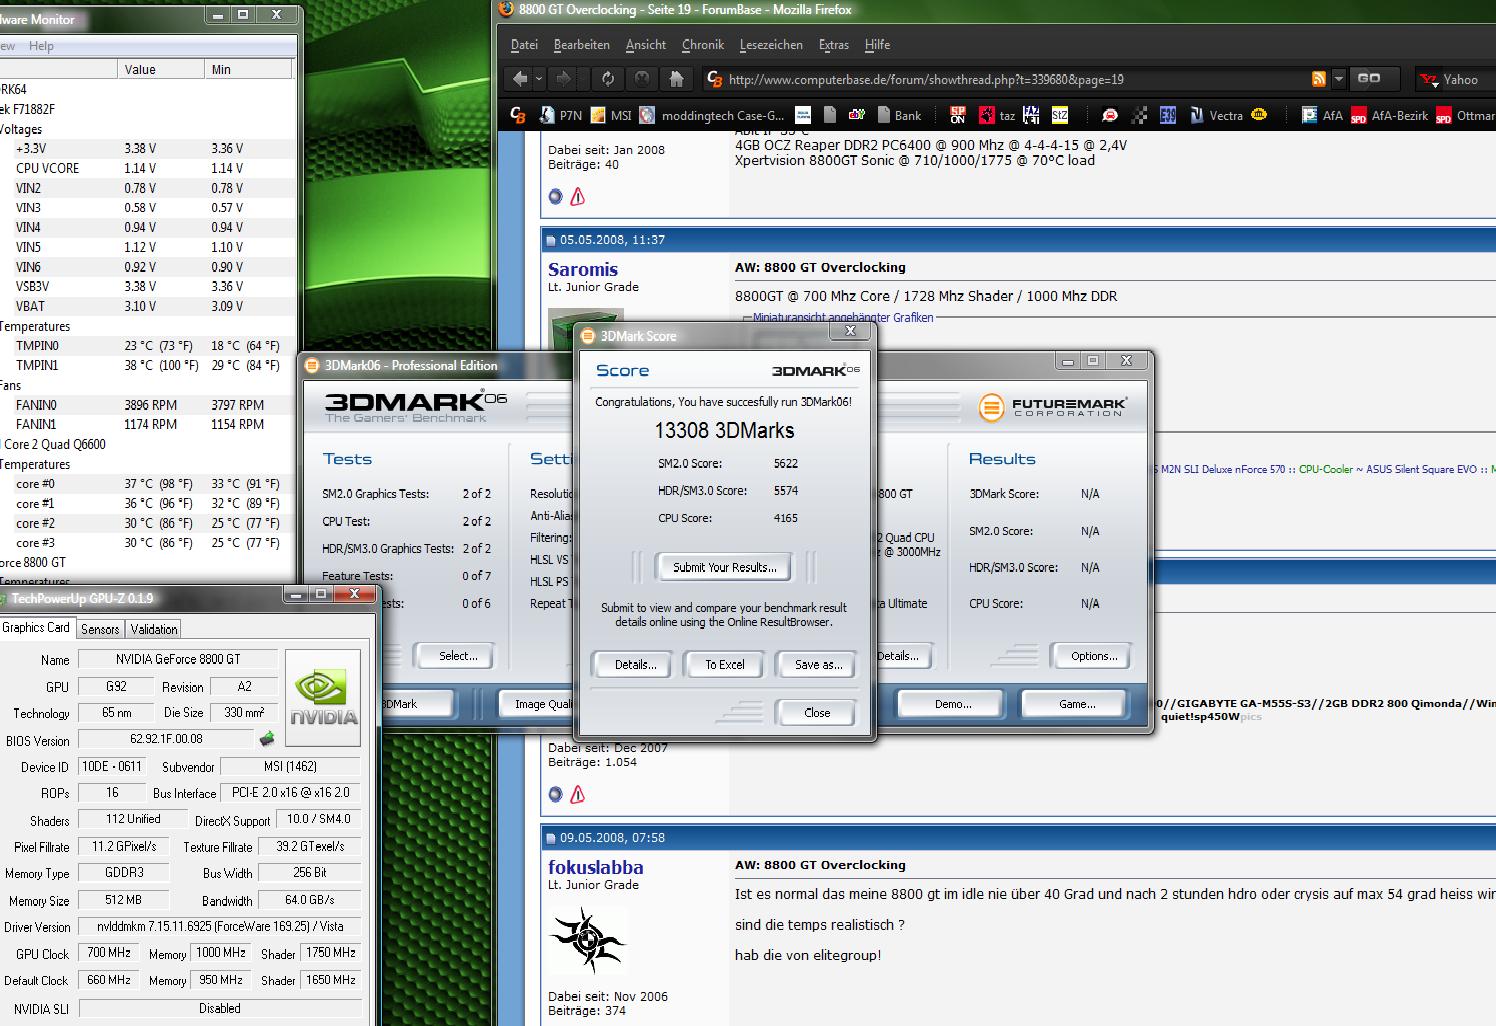Open the back-history dropdown arrow in Firefox
Viewport: 1496px width, 1026px height.
click(539, 79)
